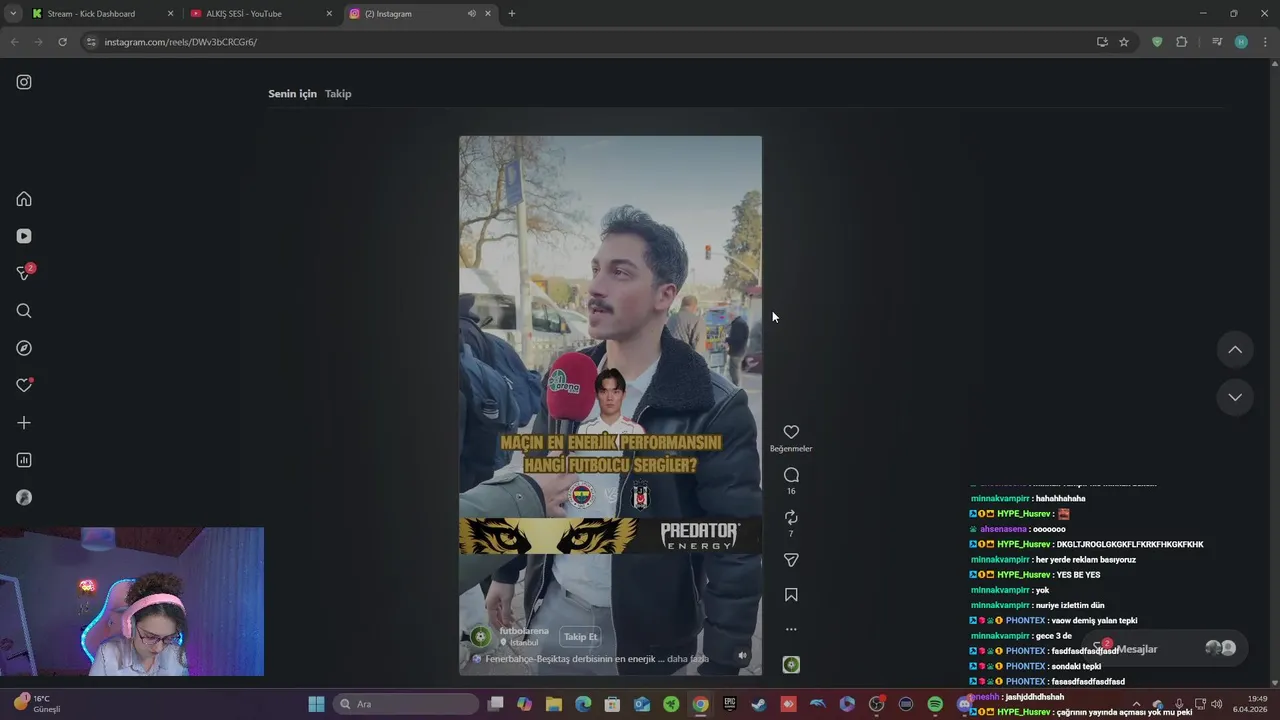Open the dashboard chart icon in sidebar

point(24,460)
